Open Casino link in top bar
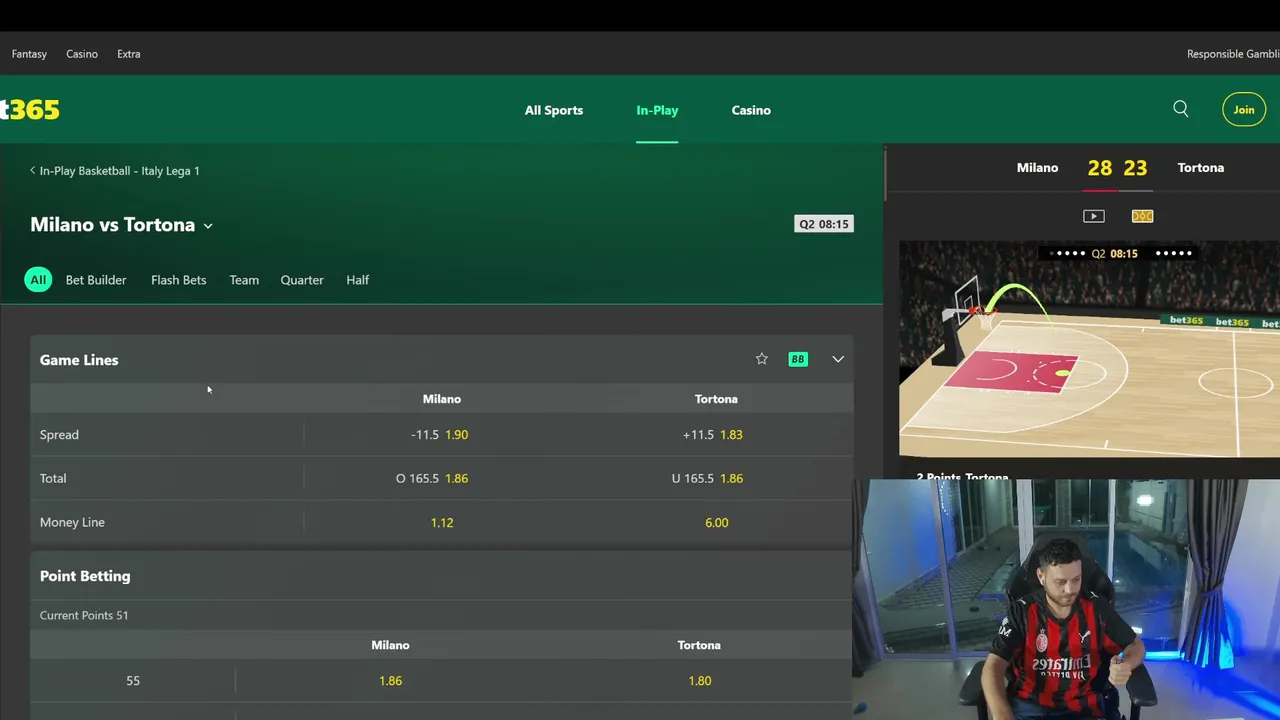This screenshot has width=1280, height=720. (x=82, y=54)
